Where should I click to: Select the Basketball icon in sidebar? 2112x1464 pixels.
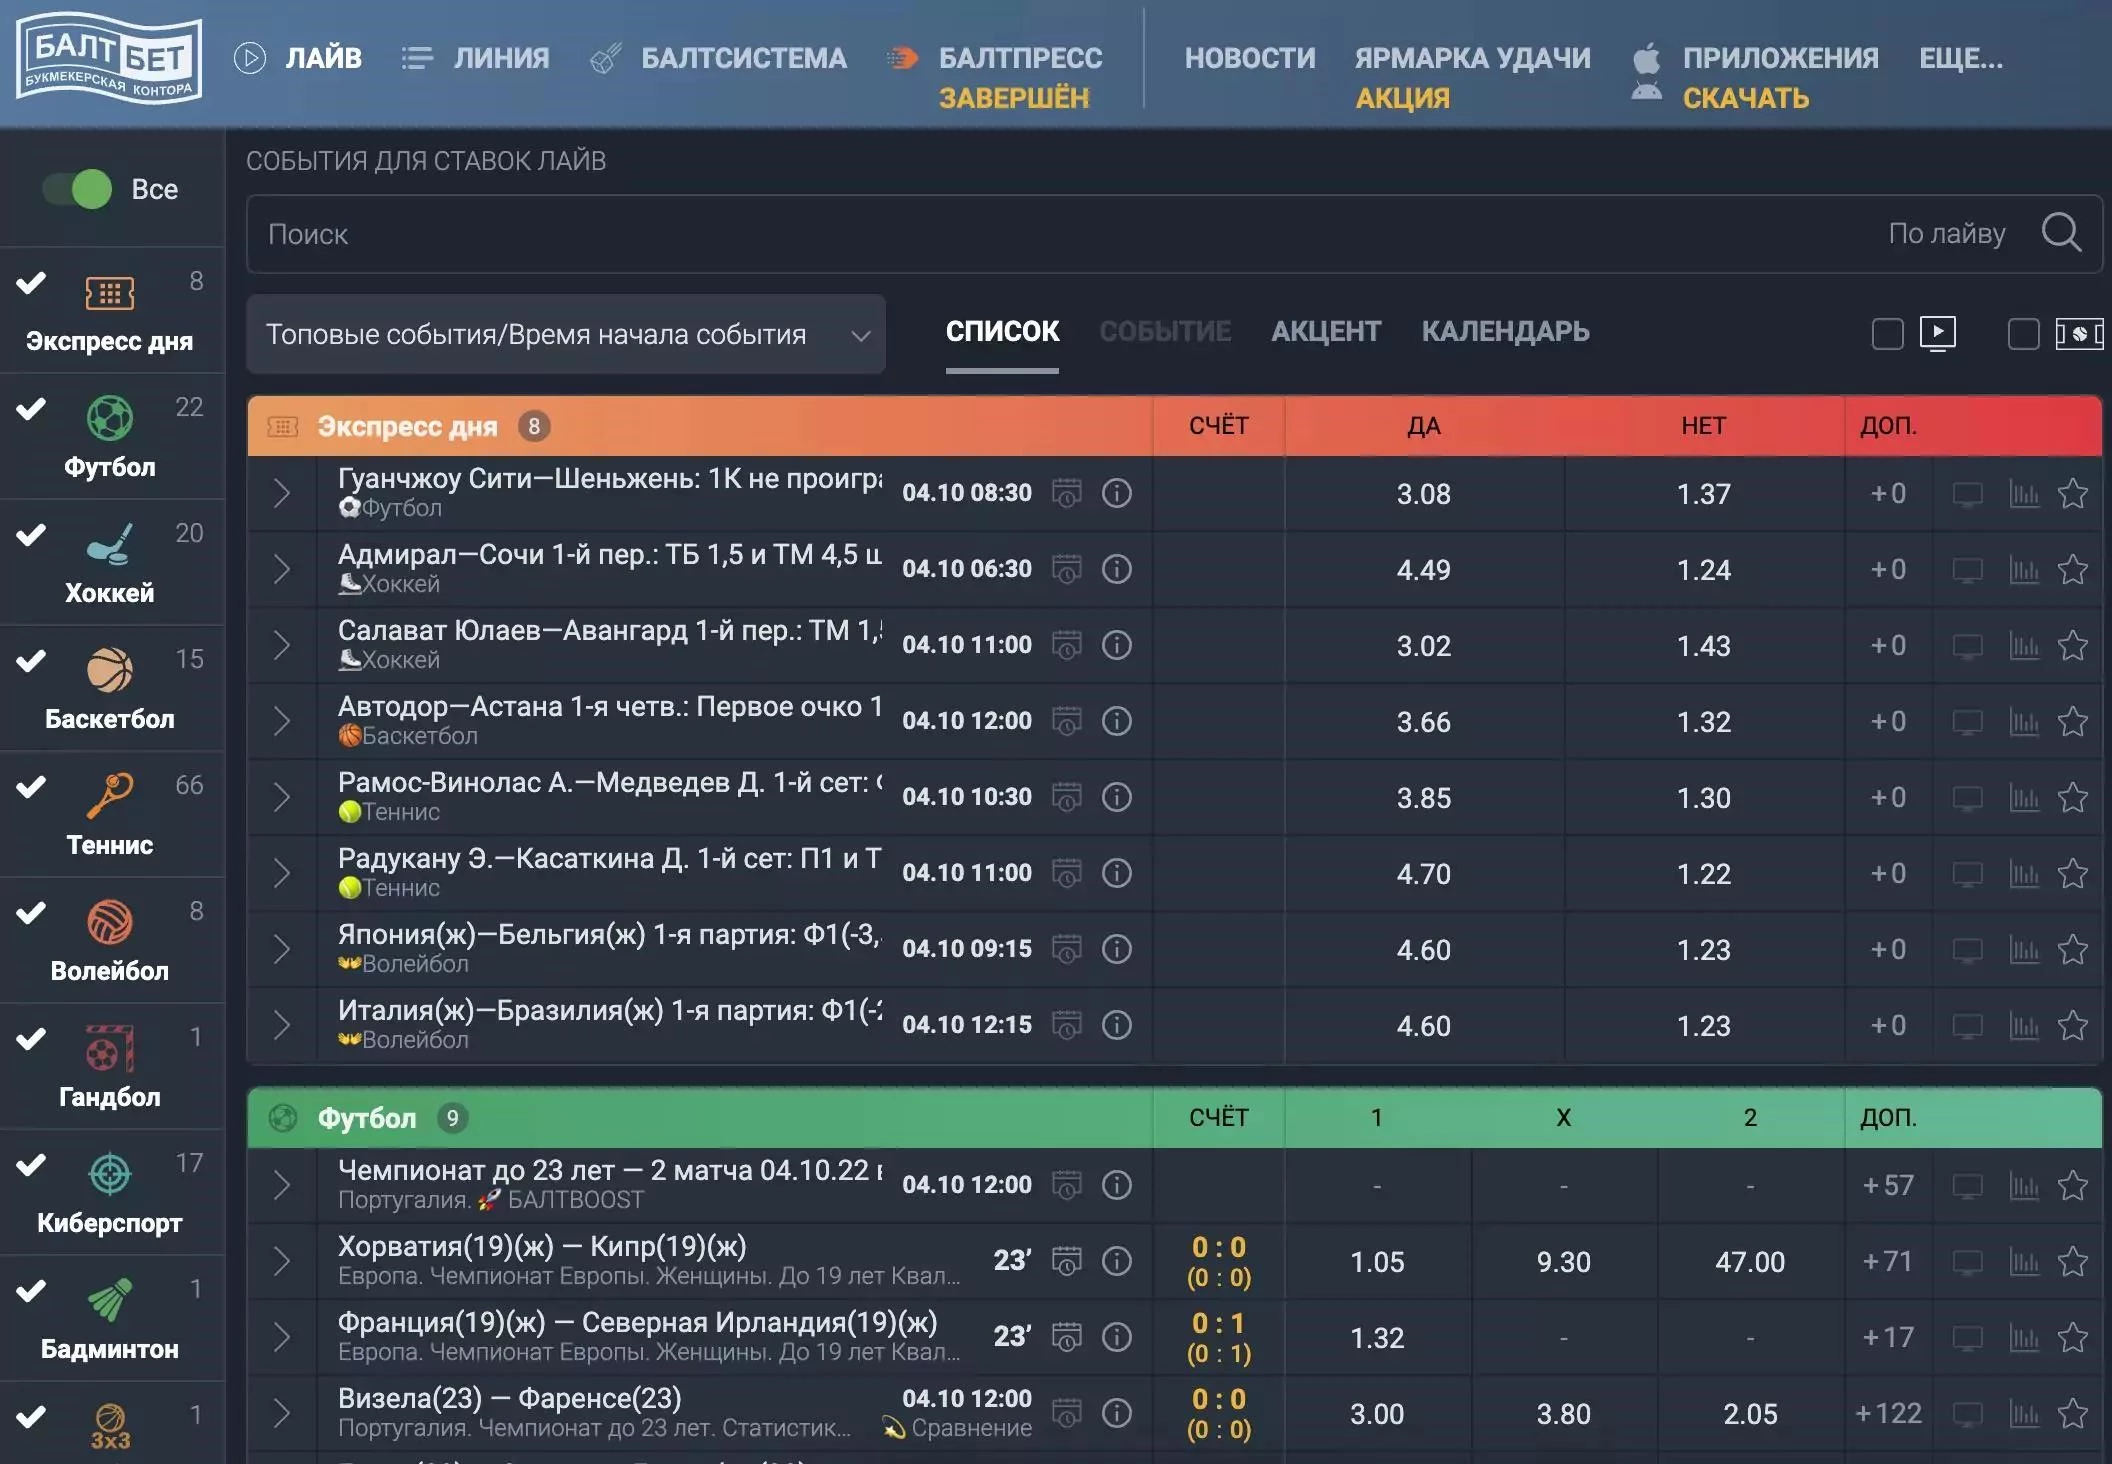110,670
